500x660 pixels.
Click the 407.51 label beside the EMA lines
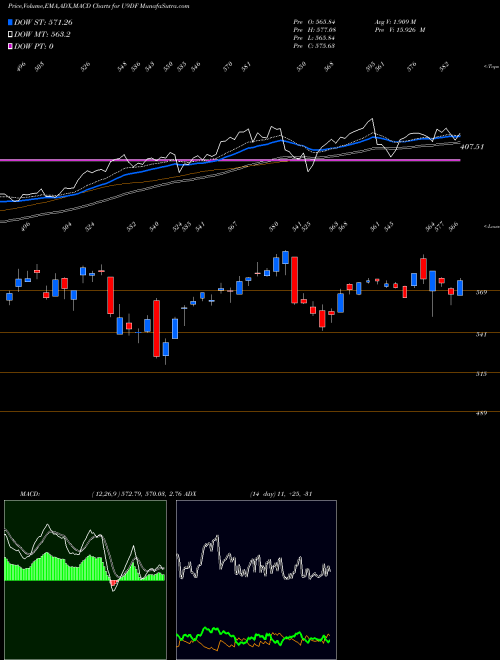click(x=472, y=146)
